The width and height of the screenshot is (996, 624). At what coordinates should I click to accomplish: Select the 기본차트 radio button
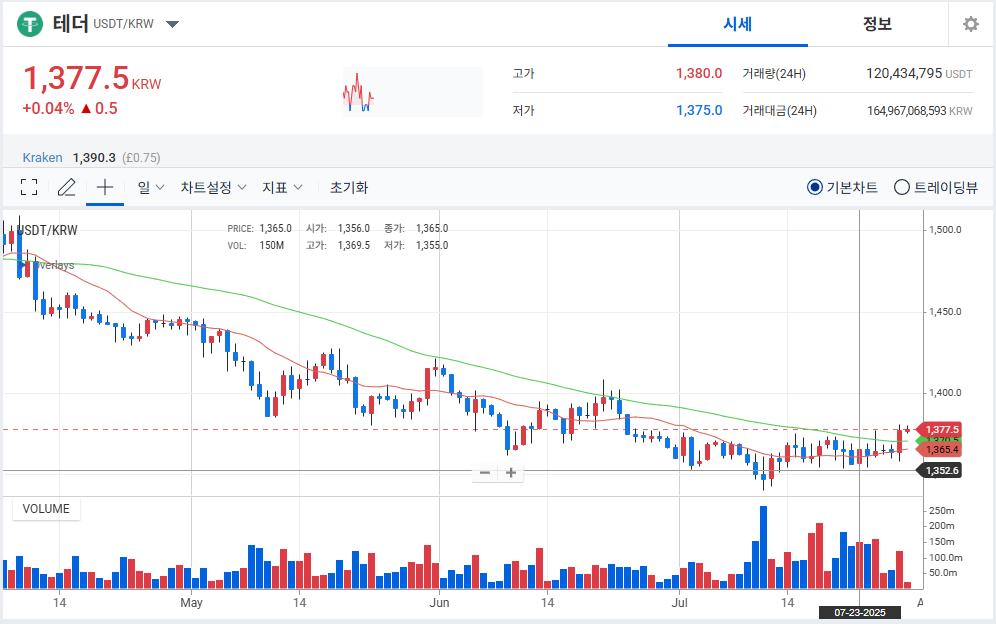[x=814, y=187]
